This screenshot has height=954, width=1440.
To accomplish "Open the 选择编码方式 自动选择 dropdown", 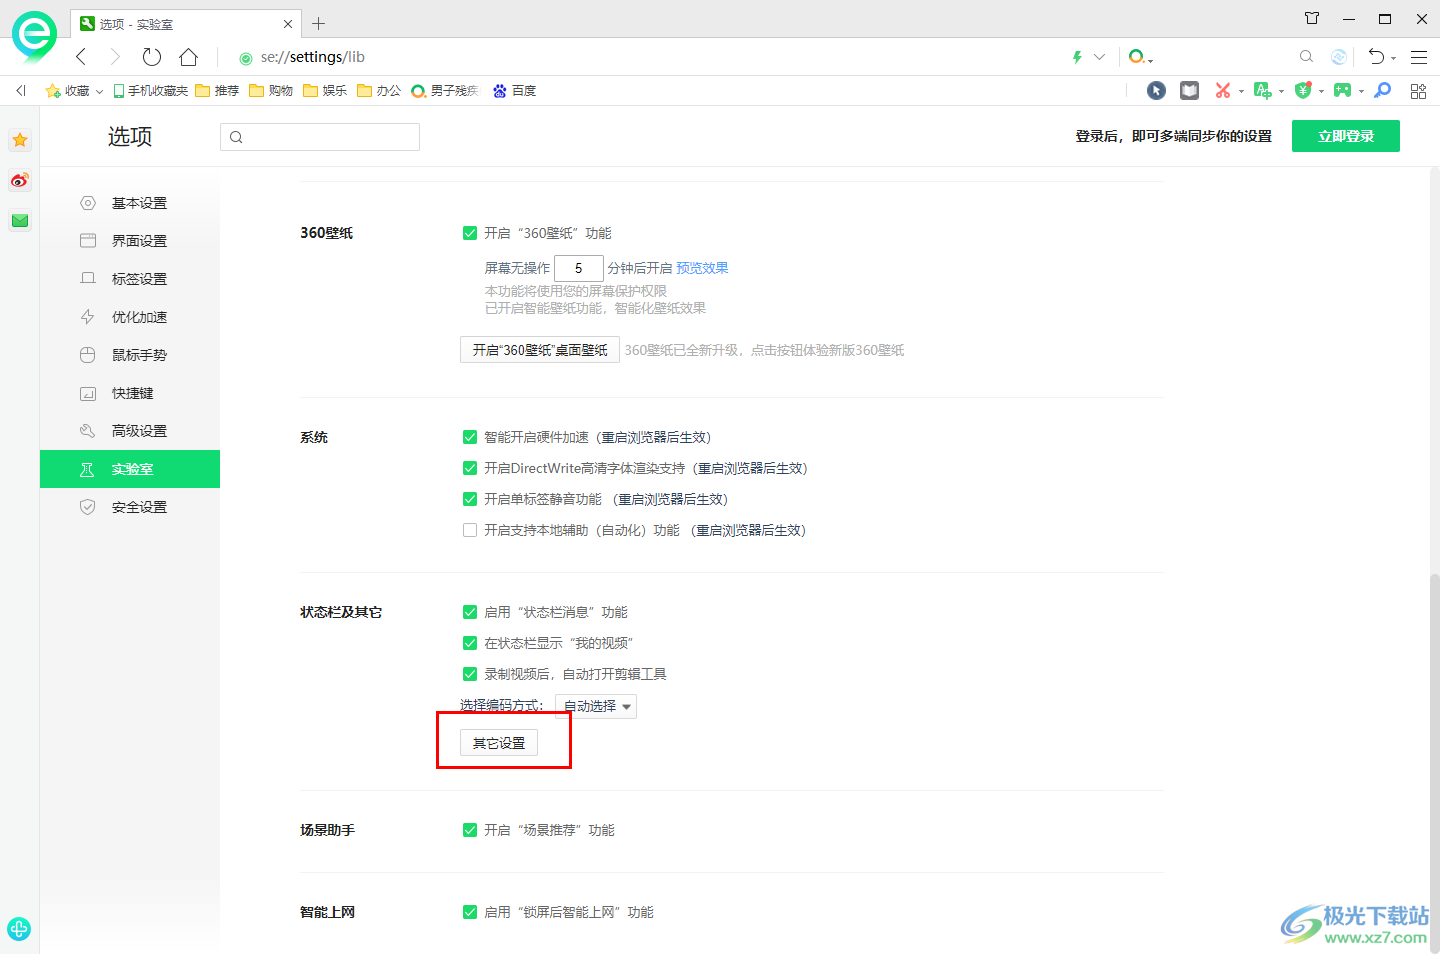I will (x=596, y=706).
